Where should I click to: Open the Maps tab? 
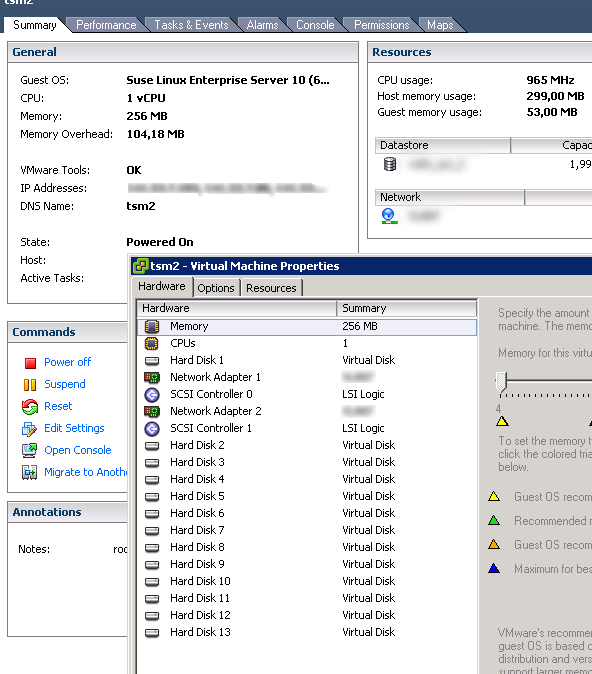tap(440, 25)
